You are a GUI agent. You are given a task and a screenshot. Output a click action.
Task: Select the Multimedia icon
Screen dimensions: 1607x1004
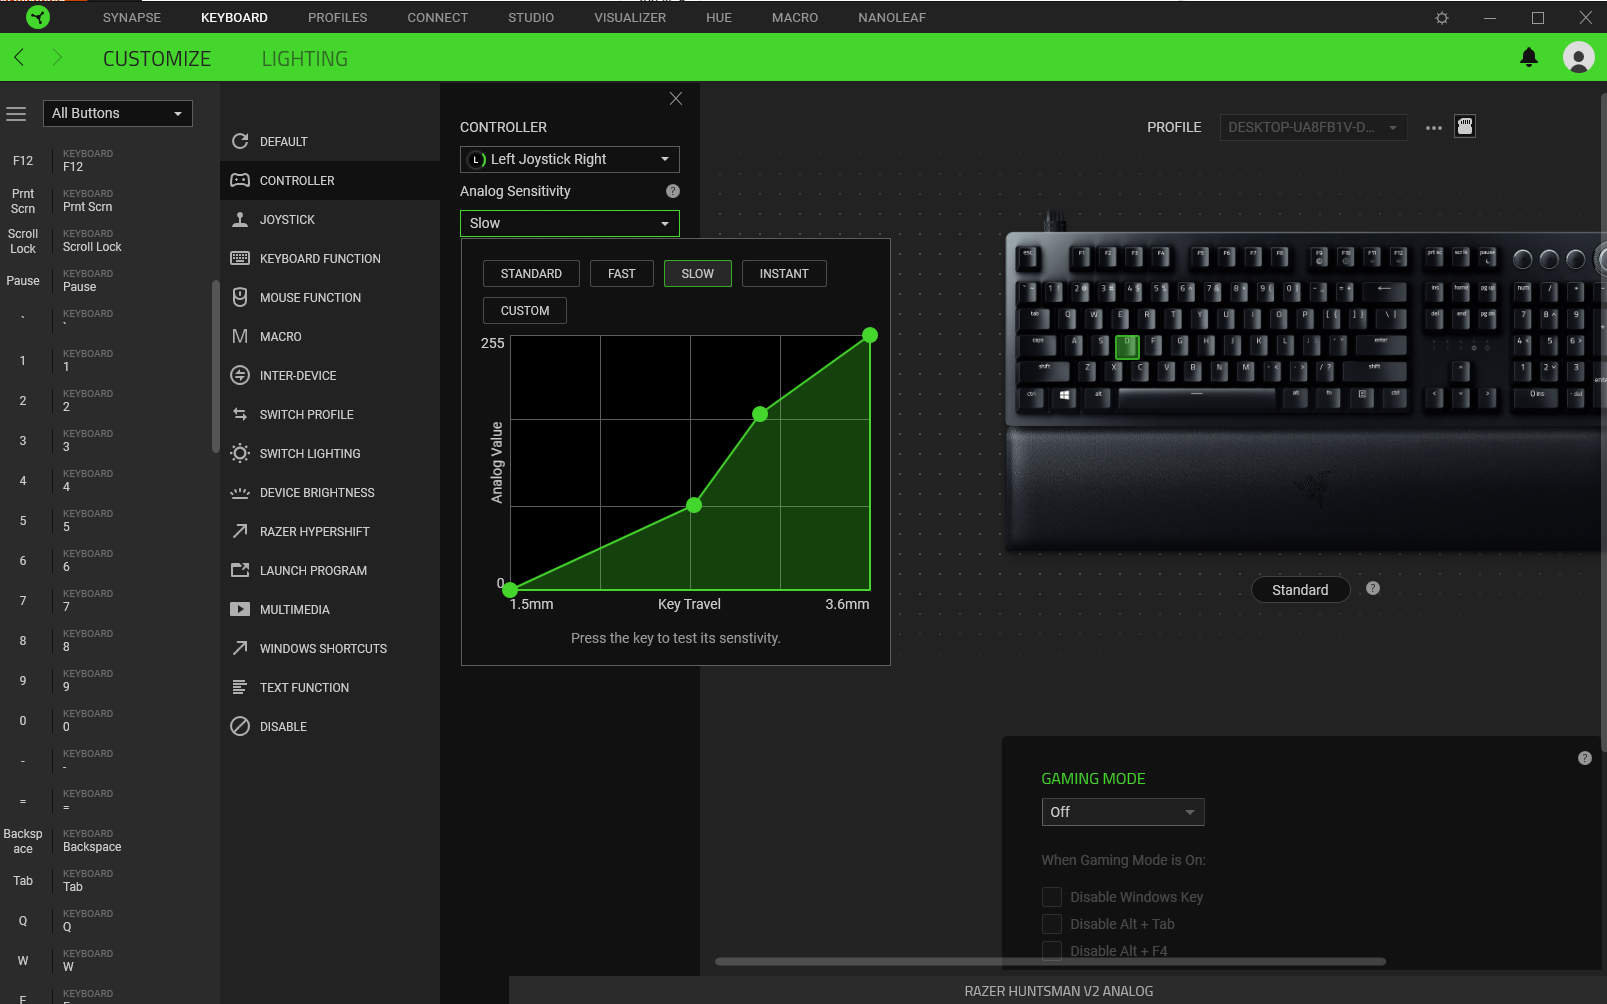tap(240, 609)
